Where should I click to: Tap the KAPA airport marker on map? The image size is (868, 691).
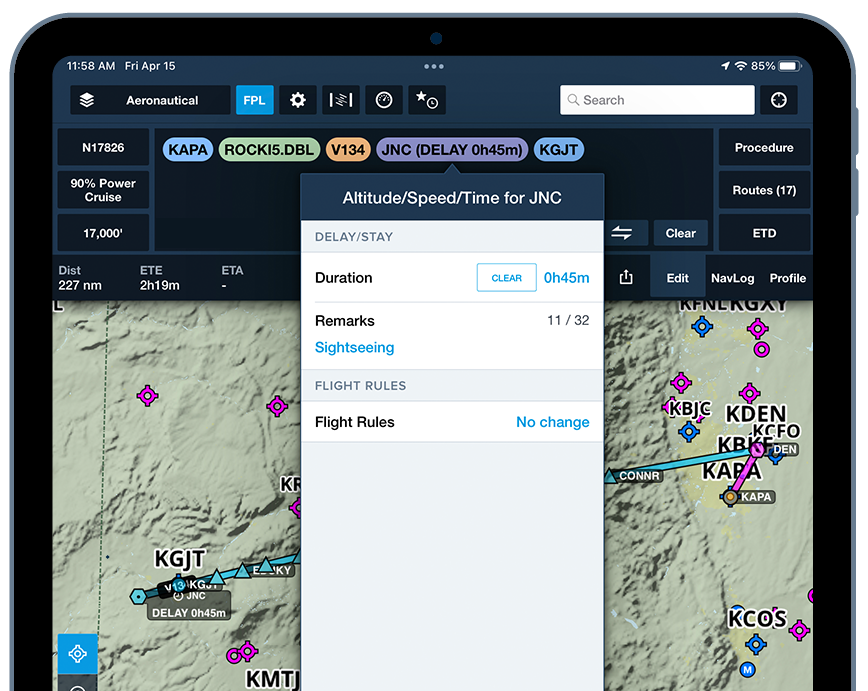pos(731,497)
